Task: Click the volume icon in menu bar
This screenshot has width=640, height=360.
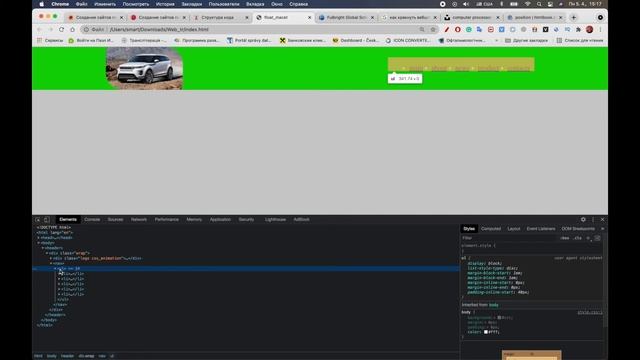Action: point(466,4)
